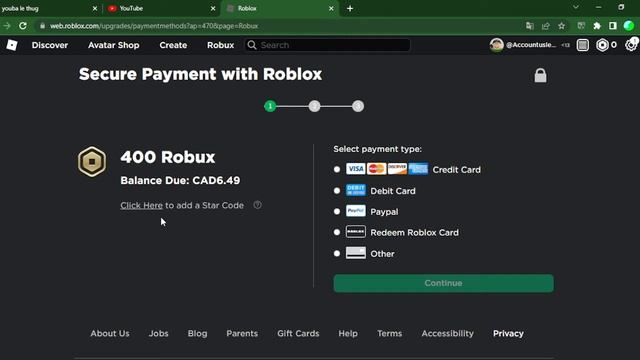Open the Robux balance icon
640x360 pixels.
pos(602,45)
